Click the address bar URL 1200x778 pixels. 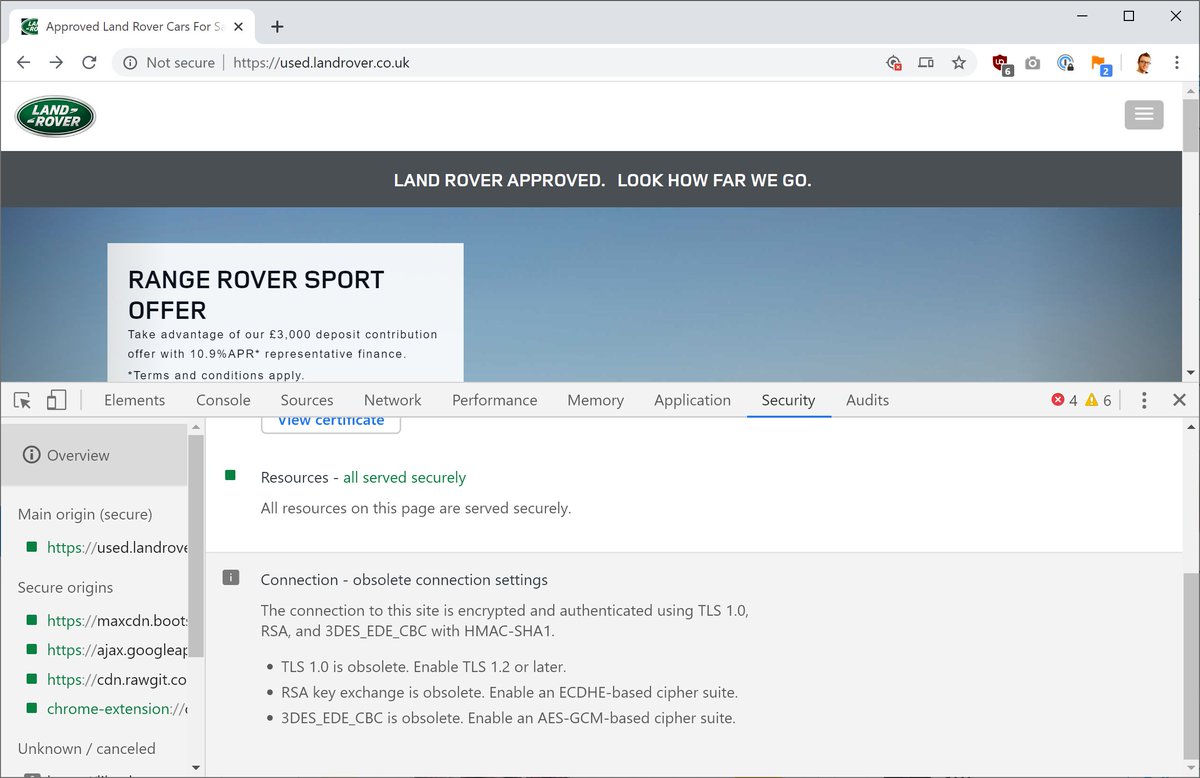(x=321, y=62)
